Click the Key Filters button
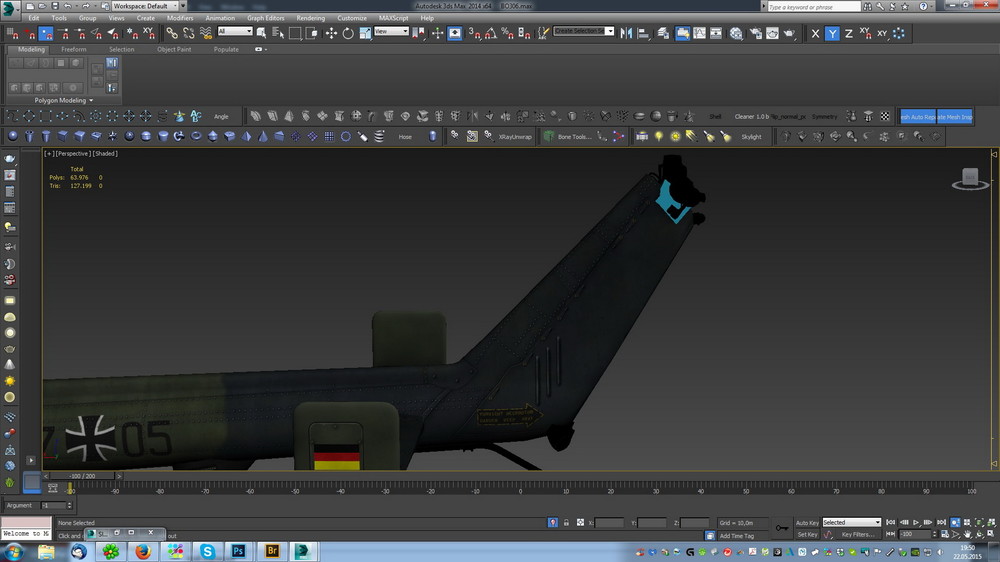This screenshot has width=1000, height=562. (858, 535)
